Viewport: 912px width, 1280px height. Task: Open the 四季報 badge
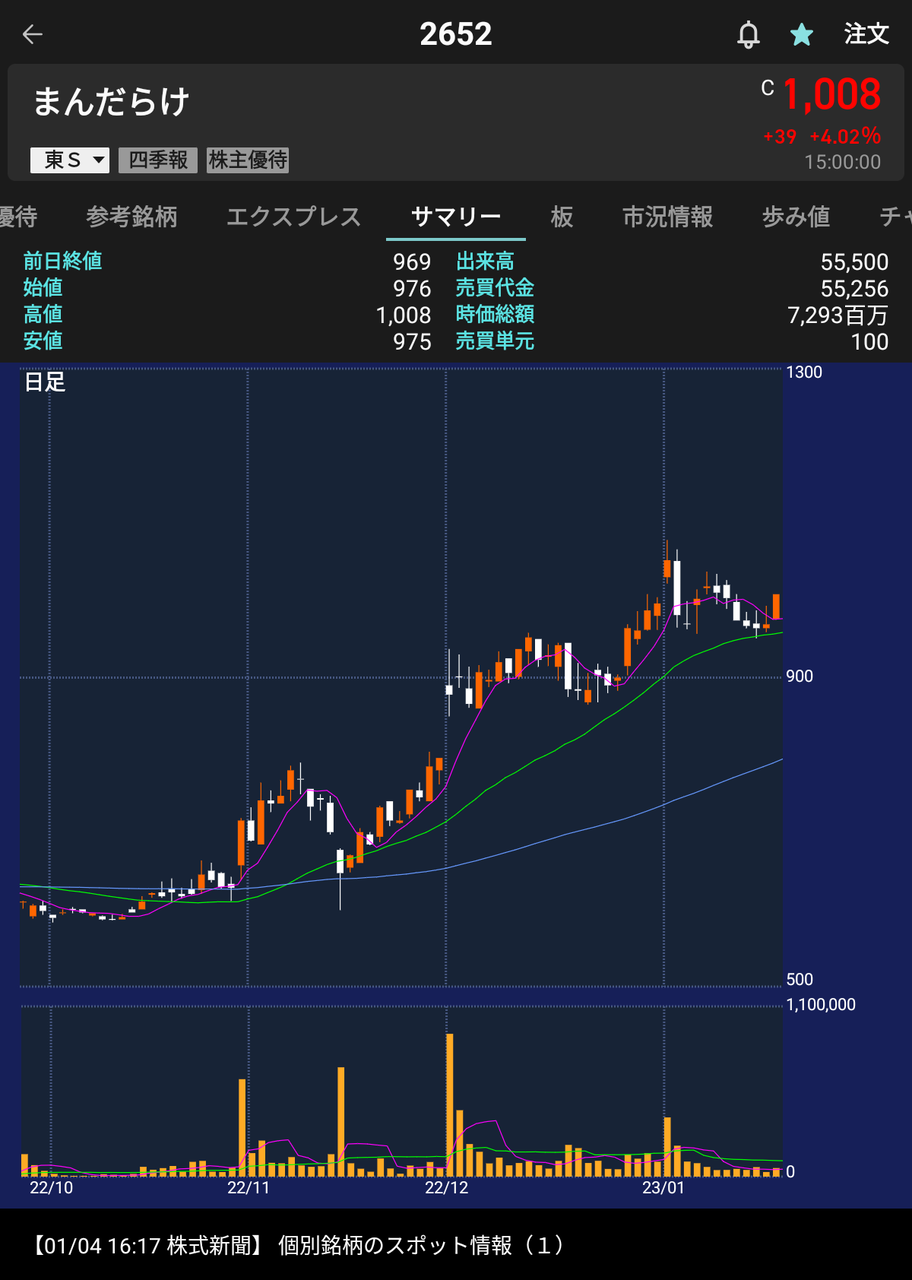(x=158, y=160)
